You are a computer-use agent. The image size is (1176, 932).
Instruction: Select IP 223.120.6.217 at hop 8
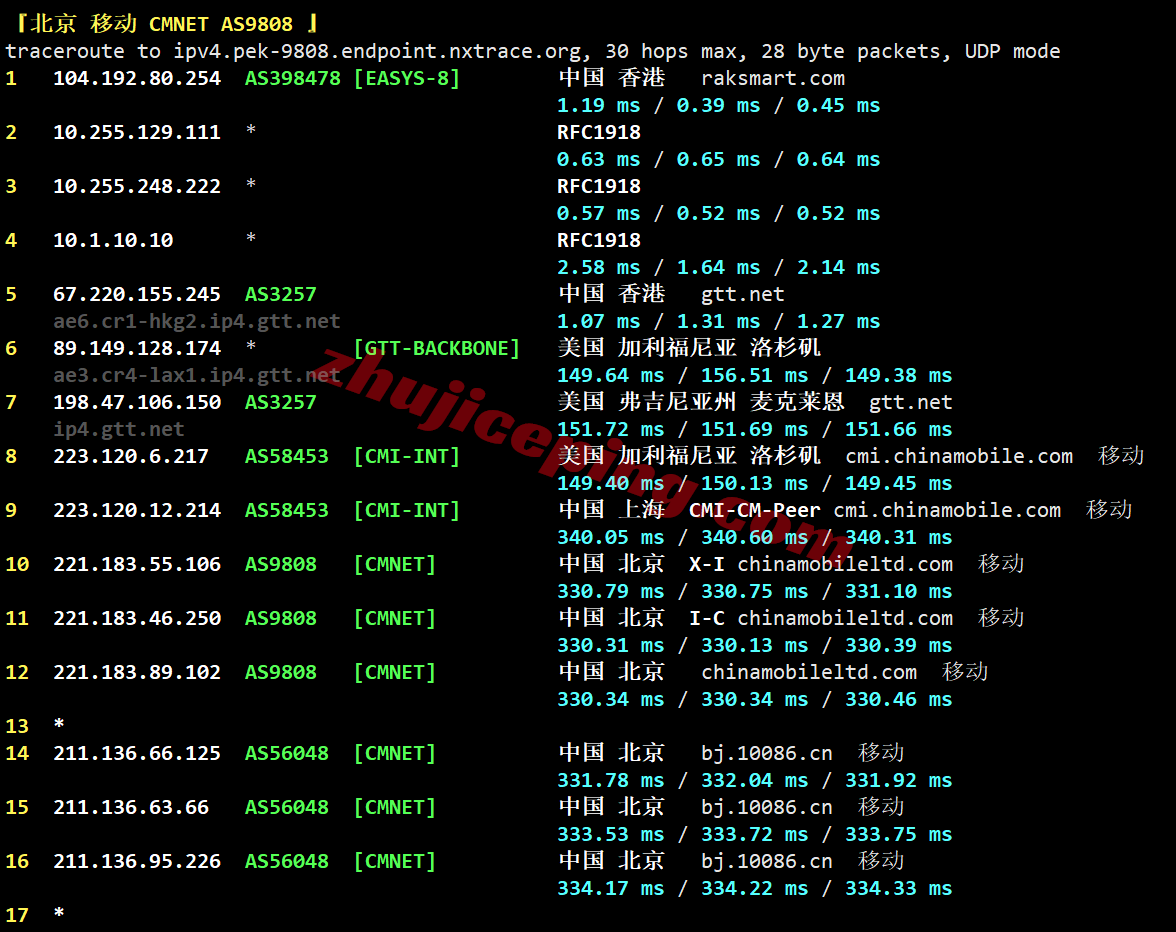click(x=131, y=457)
